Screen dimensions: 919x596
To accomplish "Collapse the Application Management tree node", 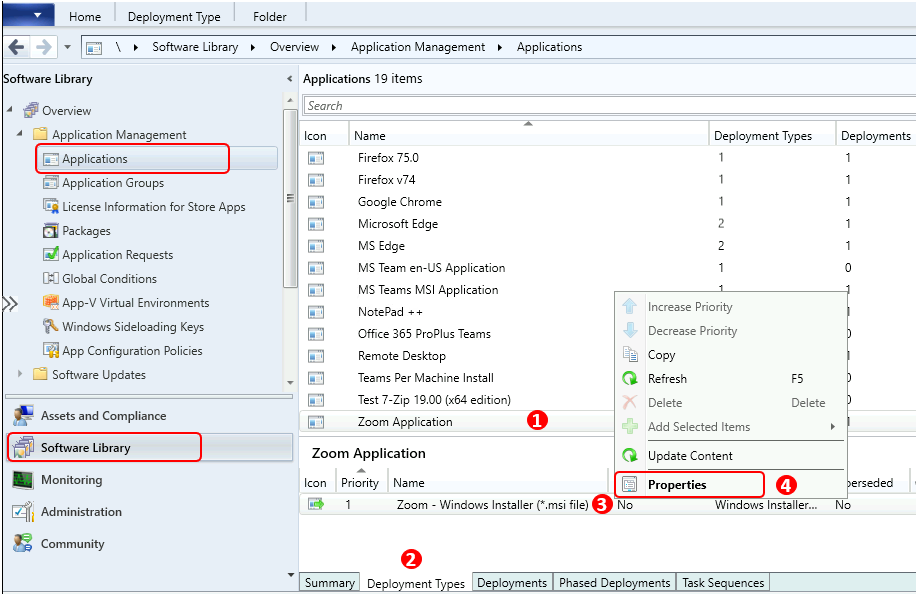I will (19, 134).
